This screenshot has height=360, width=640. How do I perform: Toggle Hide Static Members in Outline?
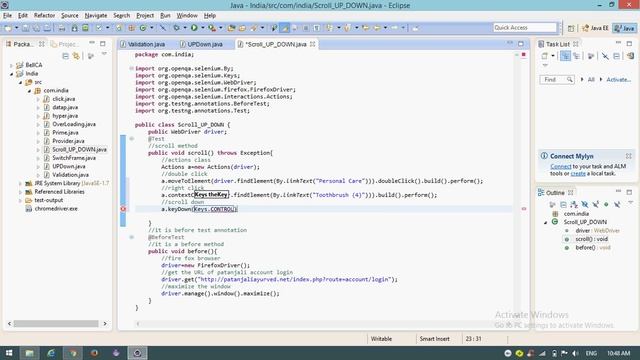pos(596,204)
